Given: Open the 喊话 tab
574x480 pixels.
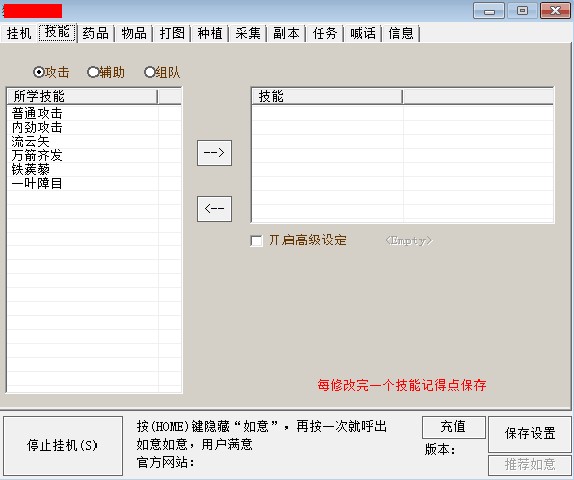Looking at the screenshot, I should click(x=363, y=33).
